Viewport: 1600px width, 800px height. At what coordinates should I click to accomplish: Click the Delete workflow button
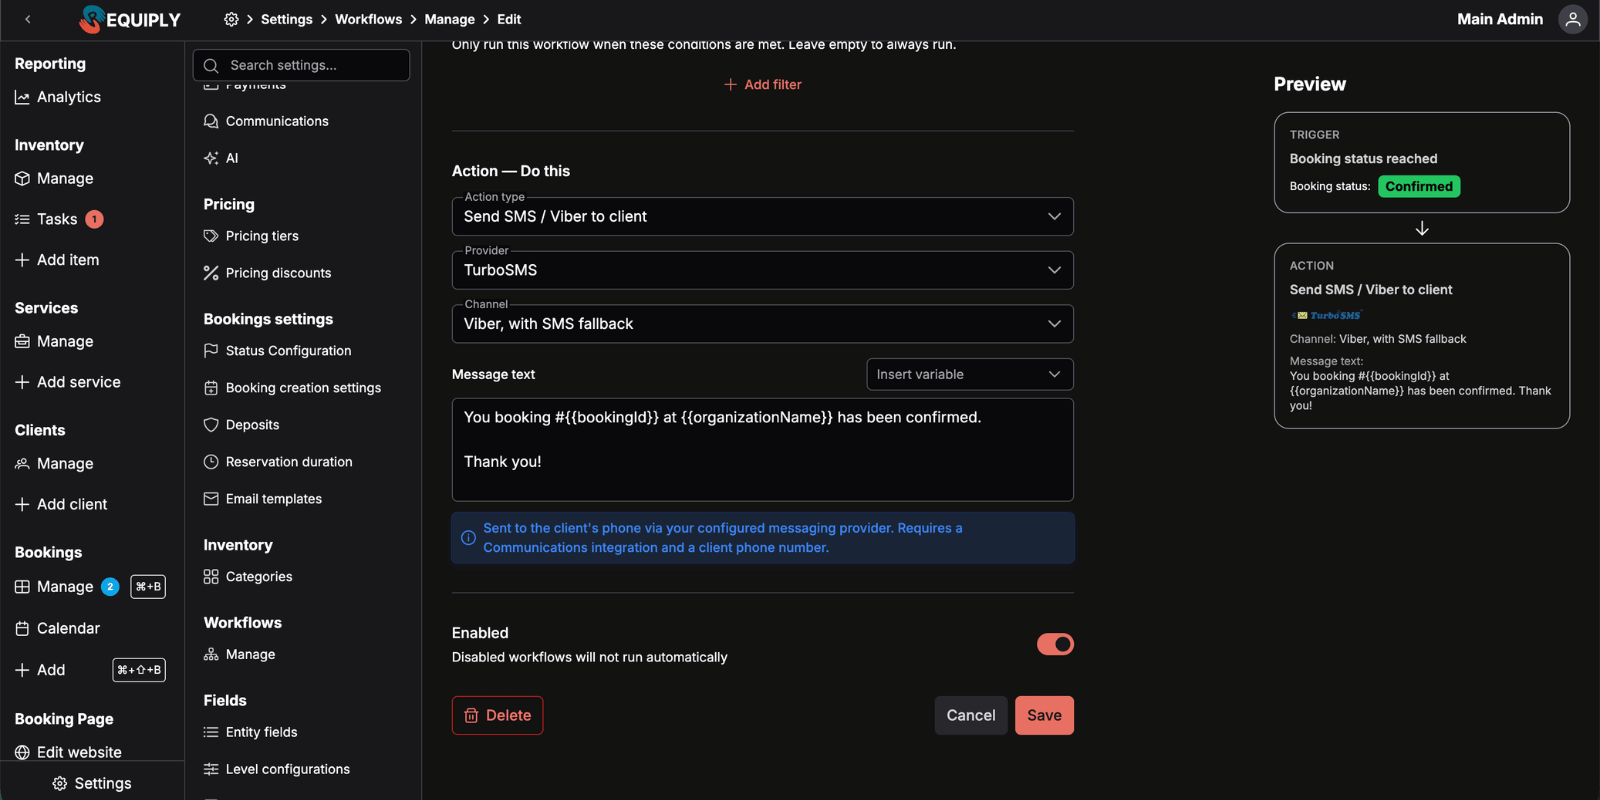coord(497,715)
